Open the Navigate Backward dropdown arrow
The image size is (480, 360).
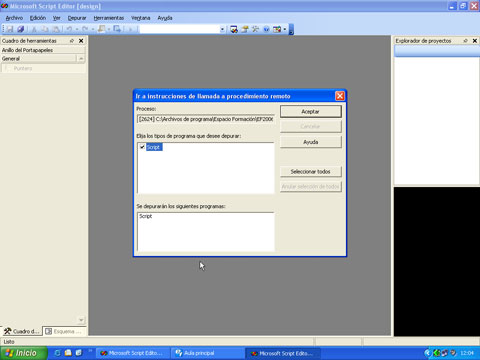point(109,29)
